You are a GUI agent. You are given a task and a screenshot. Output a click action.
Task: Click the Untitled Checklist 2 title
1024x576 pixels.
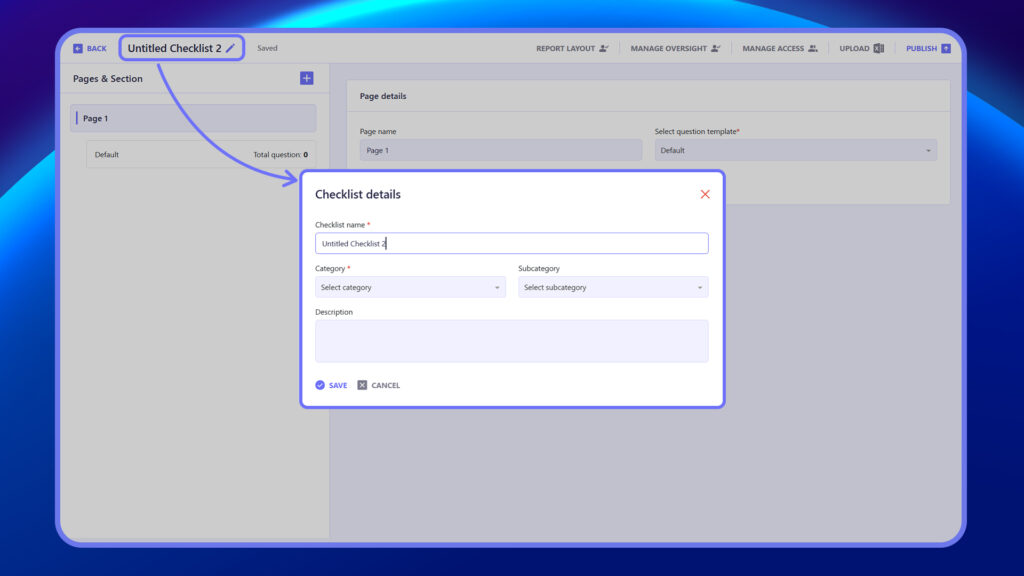[x=174, y=48]
